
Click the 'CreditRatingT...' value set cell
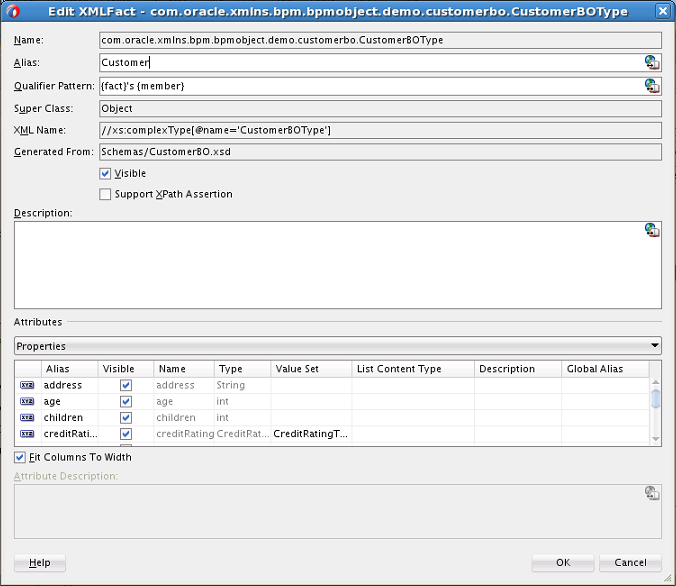point(311,434)
